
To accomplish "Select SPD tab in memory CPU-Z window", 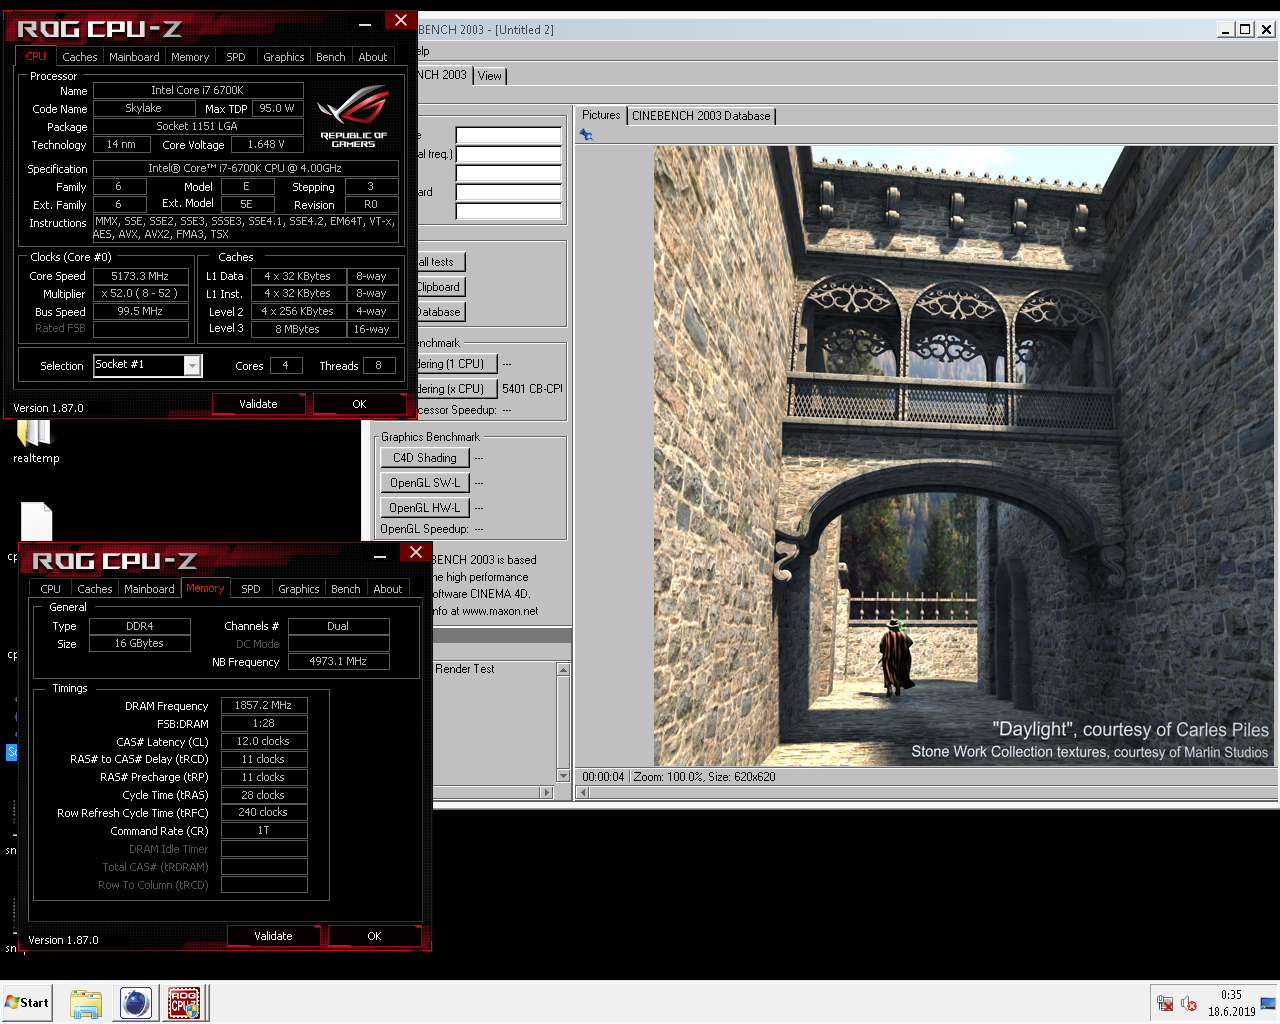I will [251, 589].
